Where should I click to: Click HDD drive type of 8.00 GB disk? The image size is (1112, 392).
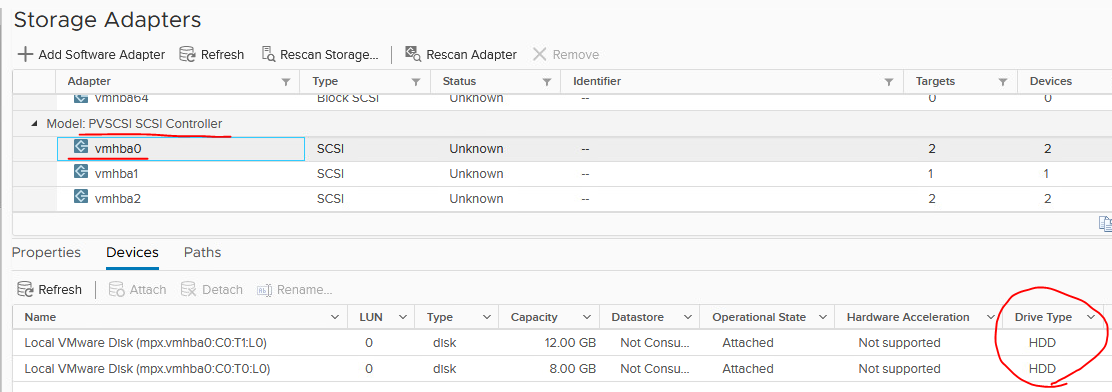(x=1042, y=369)
